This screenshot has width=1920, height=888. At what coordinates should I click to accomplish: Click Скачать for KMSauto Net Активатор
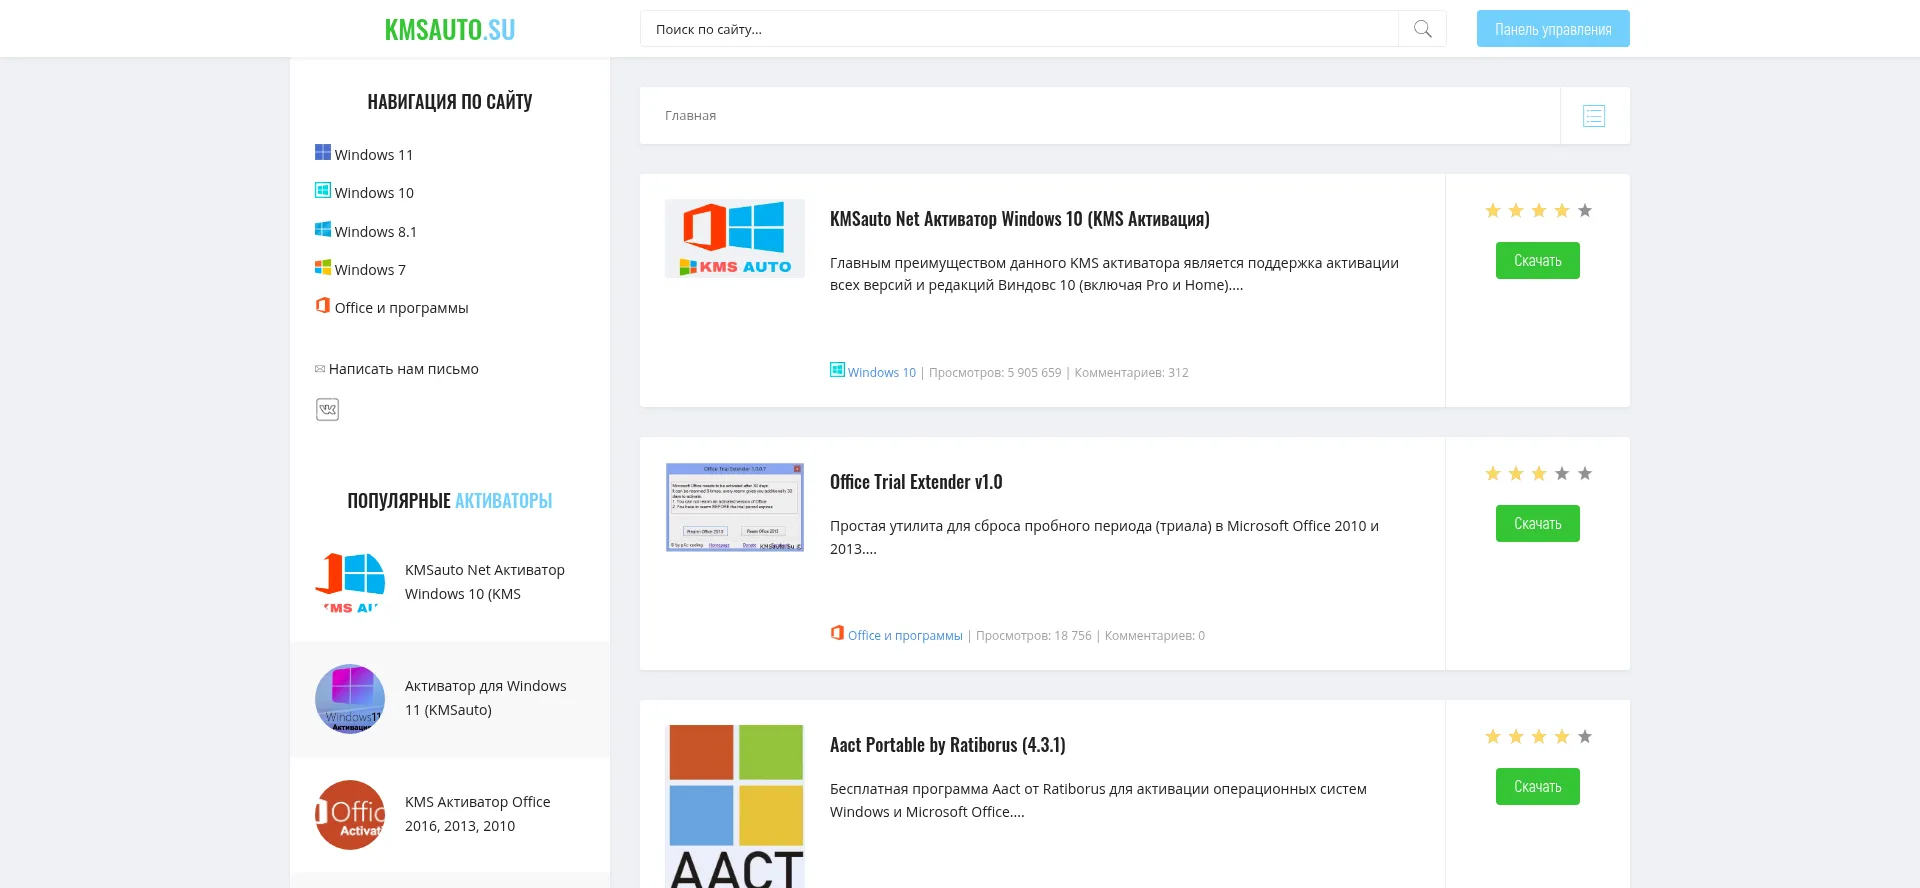pos(1538,261)
